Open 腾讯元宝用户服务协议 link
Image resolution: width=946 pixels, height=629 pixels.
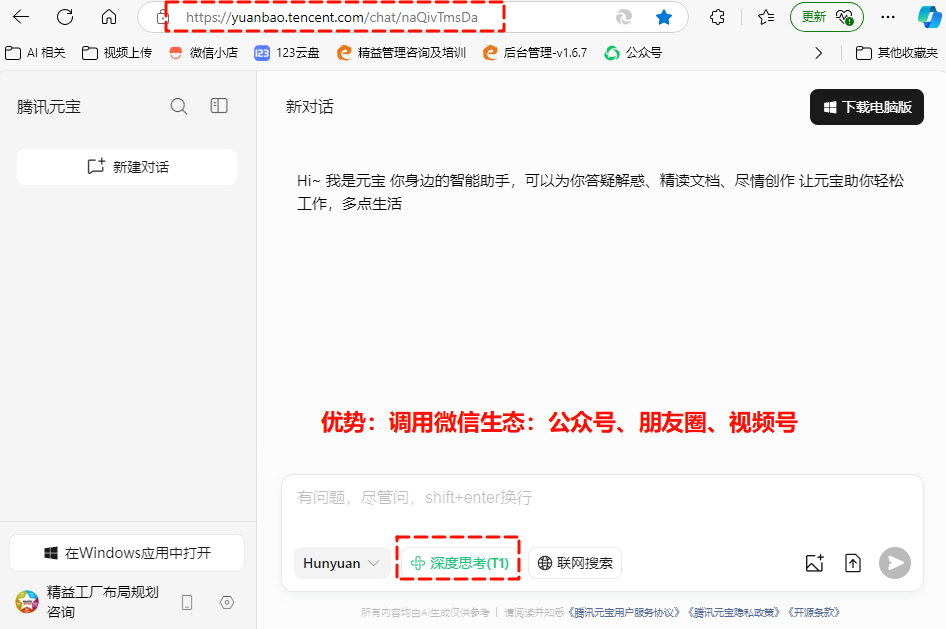[624, 613]
